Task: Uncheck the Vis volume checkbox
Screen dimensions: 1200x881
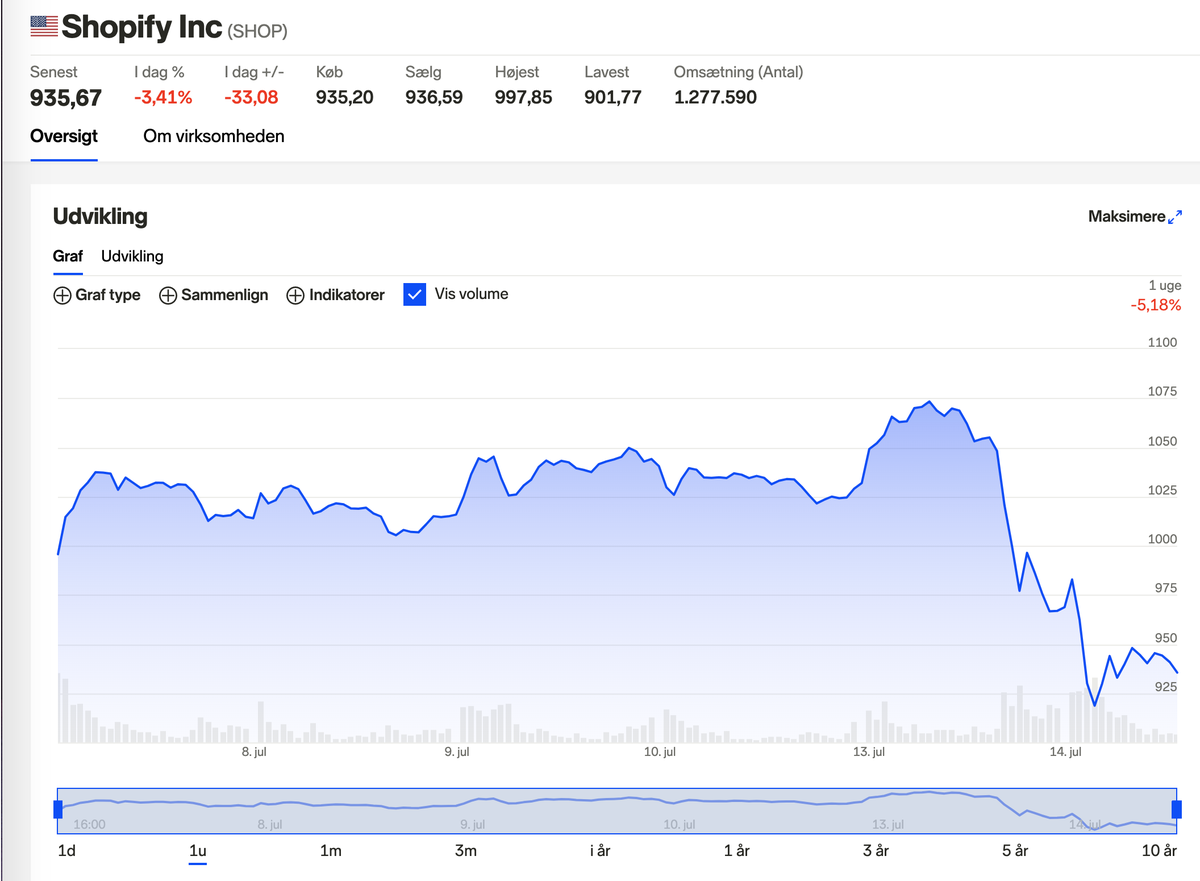Action: point(415,294)
